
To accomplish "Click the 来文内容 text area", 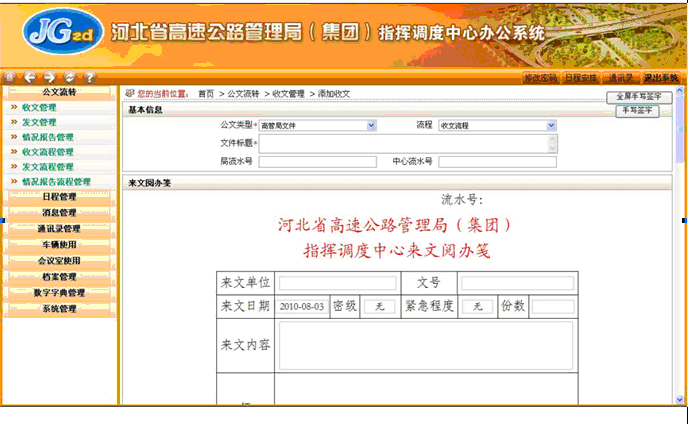I will (x=426, y=346).
